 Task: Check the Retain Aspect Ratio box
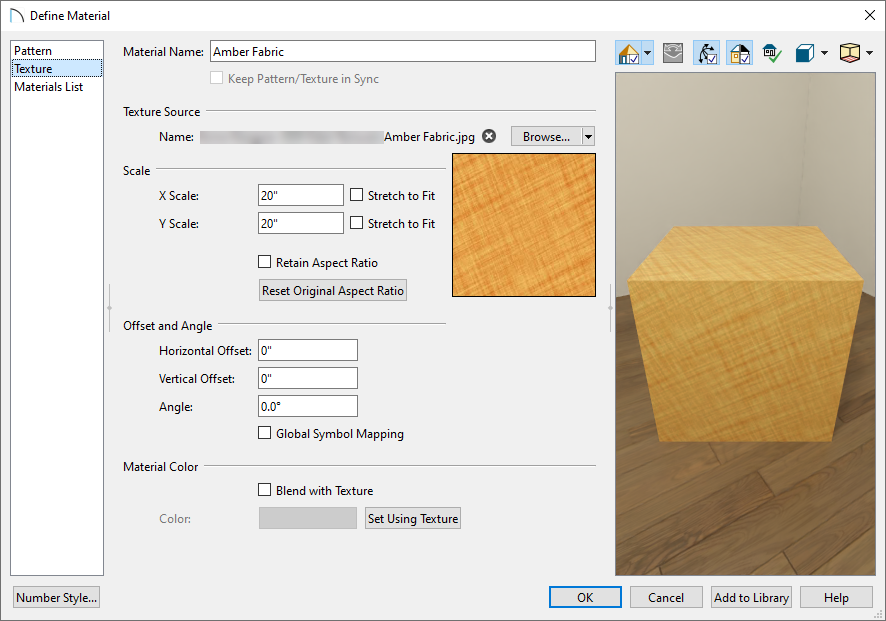[265, 261]
